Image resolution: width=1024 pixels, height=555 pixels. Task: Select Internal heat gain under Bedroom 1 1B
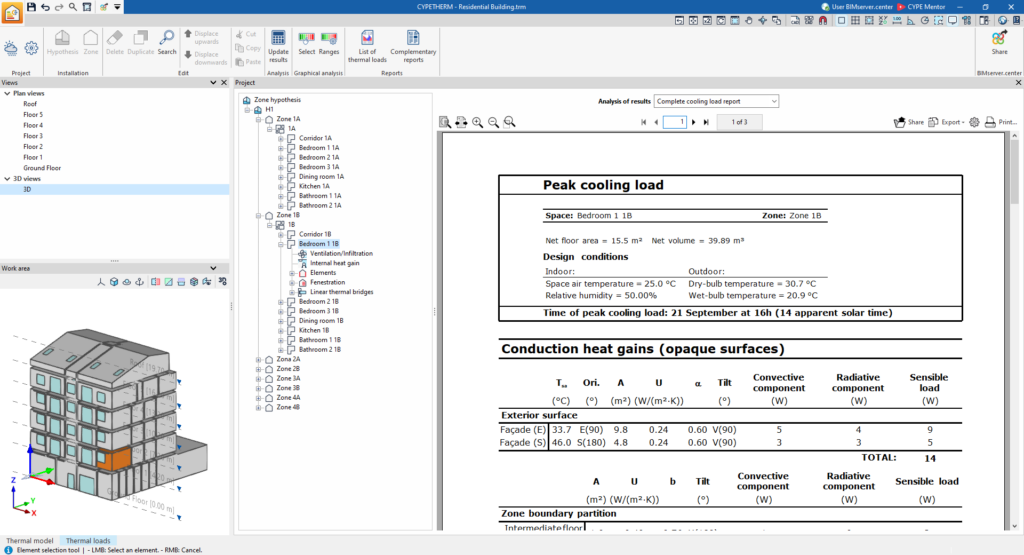[334, 263]
